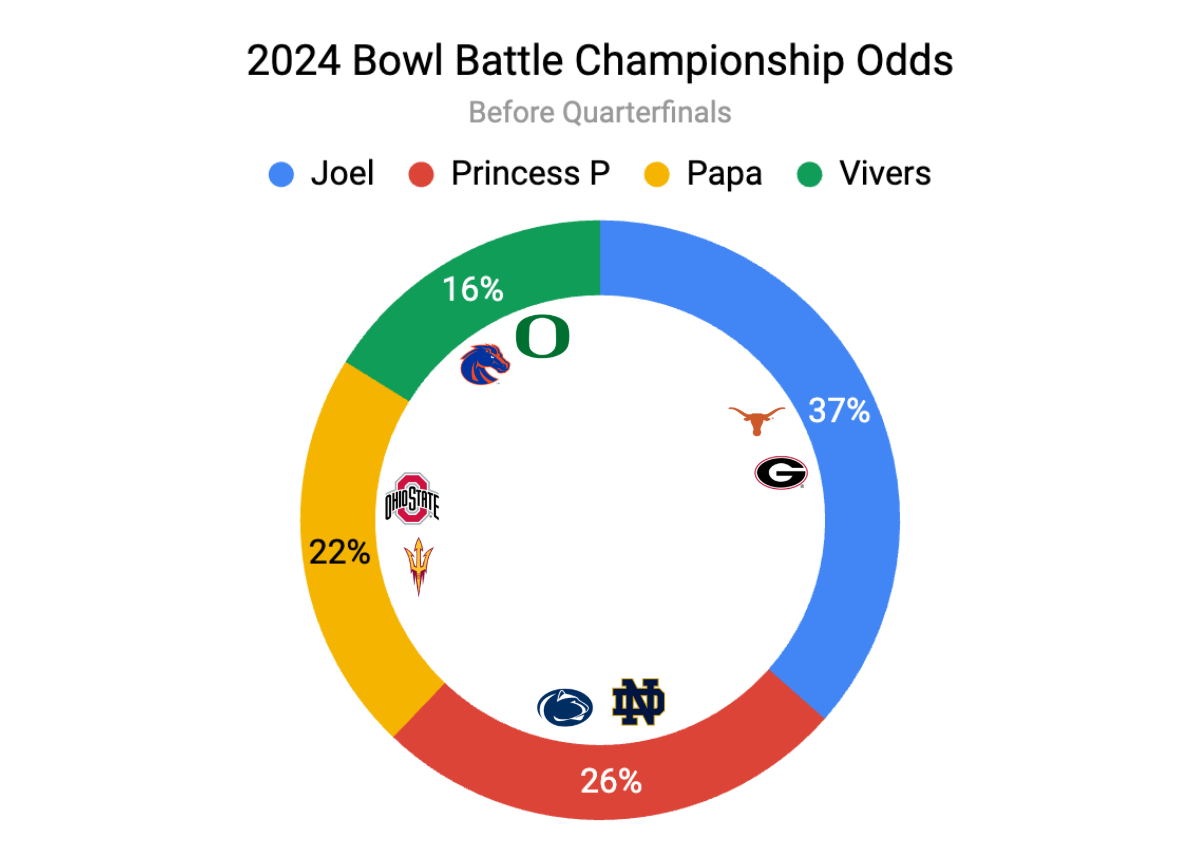Select the Joel legend label
Screen dimensions: 1200x861
tap(342, 174)
